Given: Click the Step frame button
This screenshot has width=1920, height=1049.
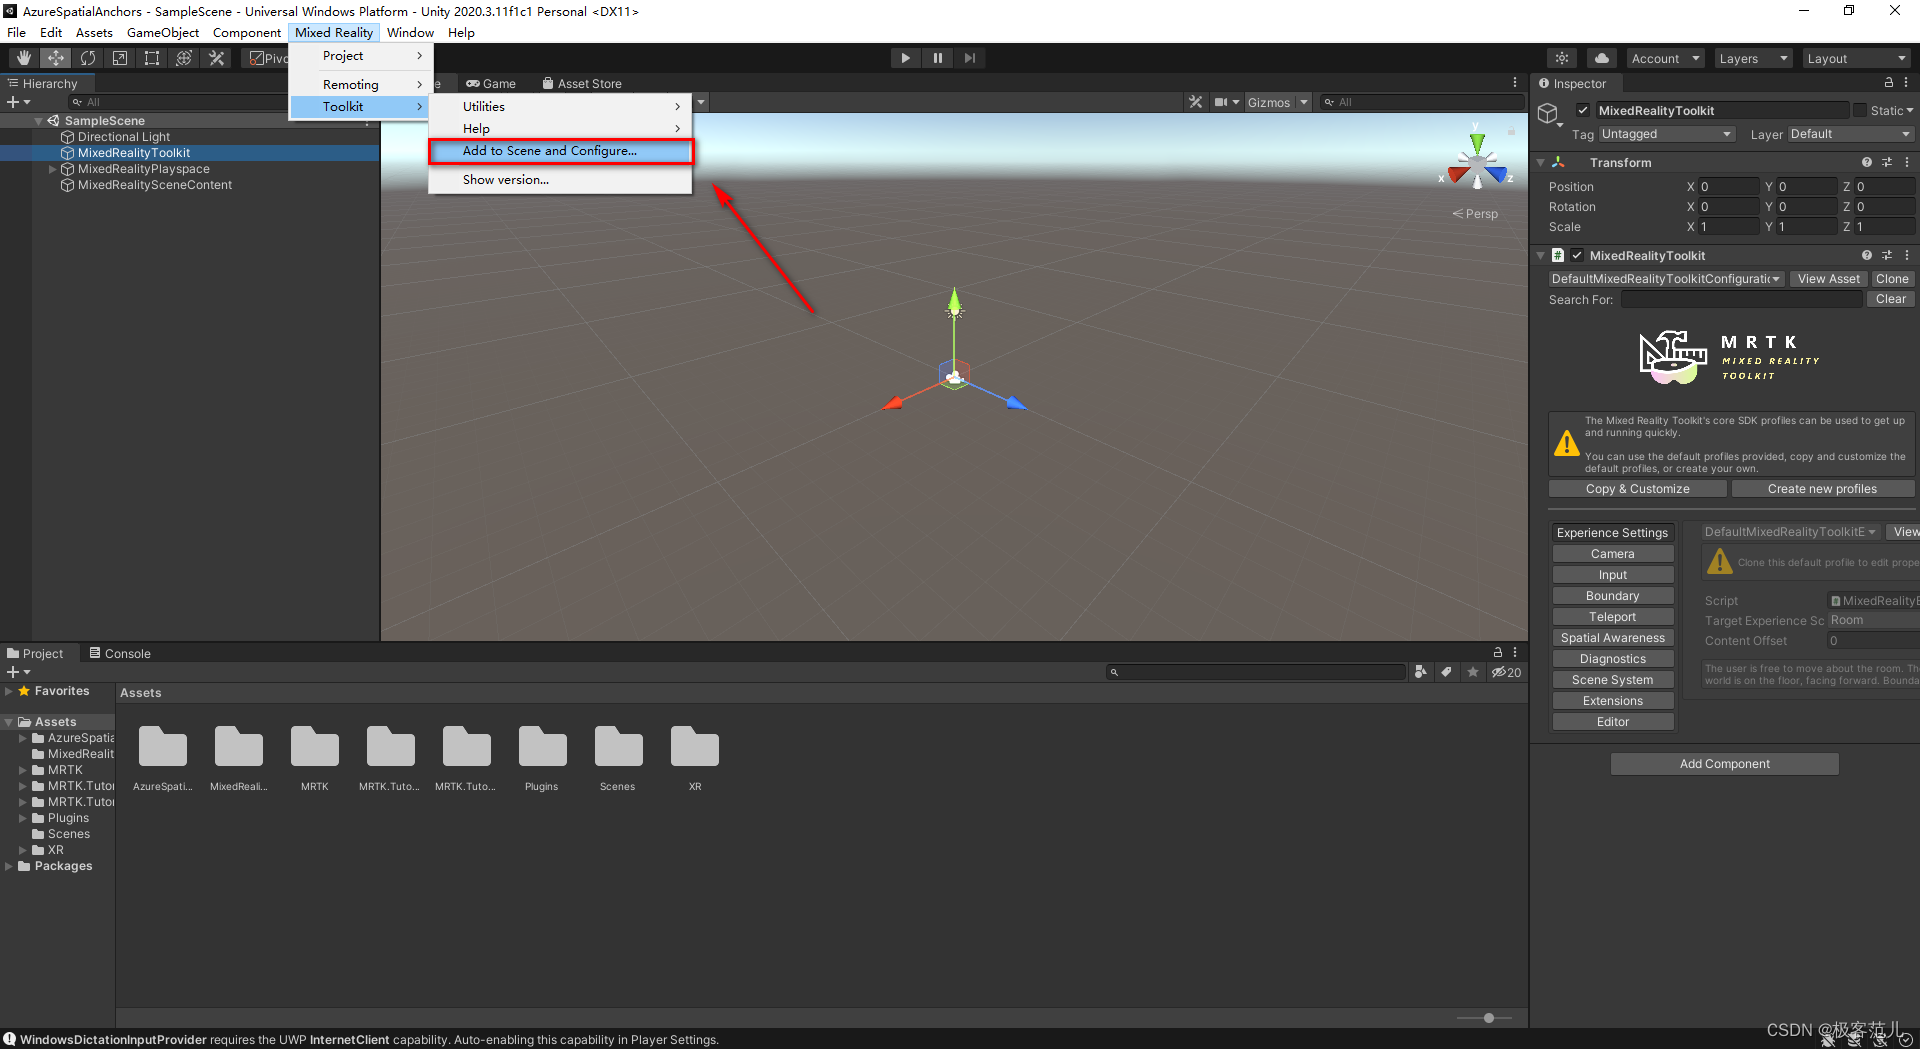Looking at the screenshot, I should coord(970,58).
